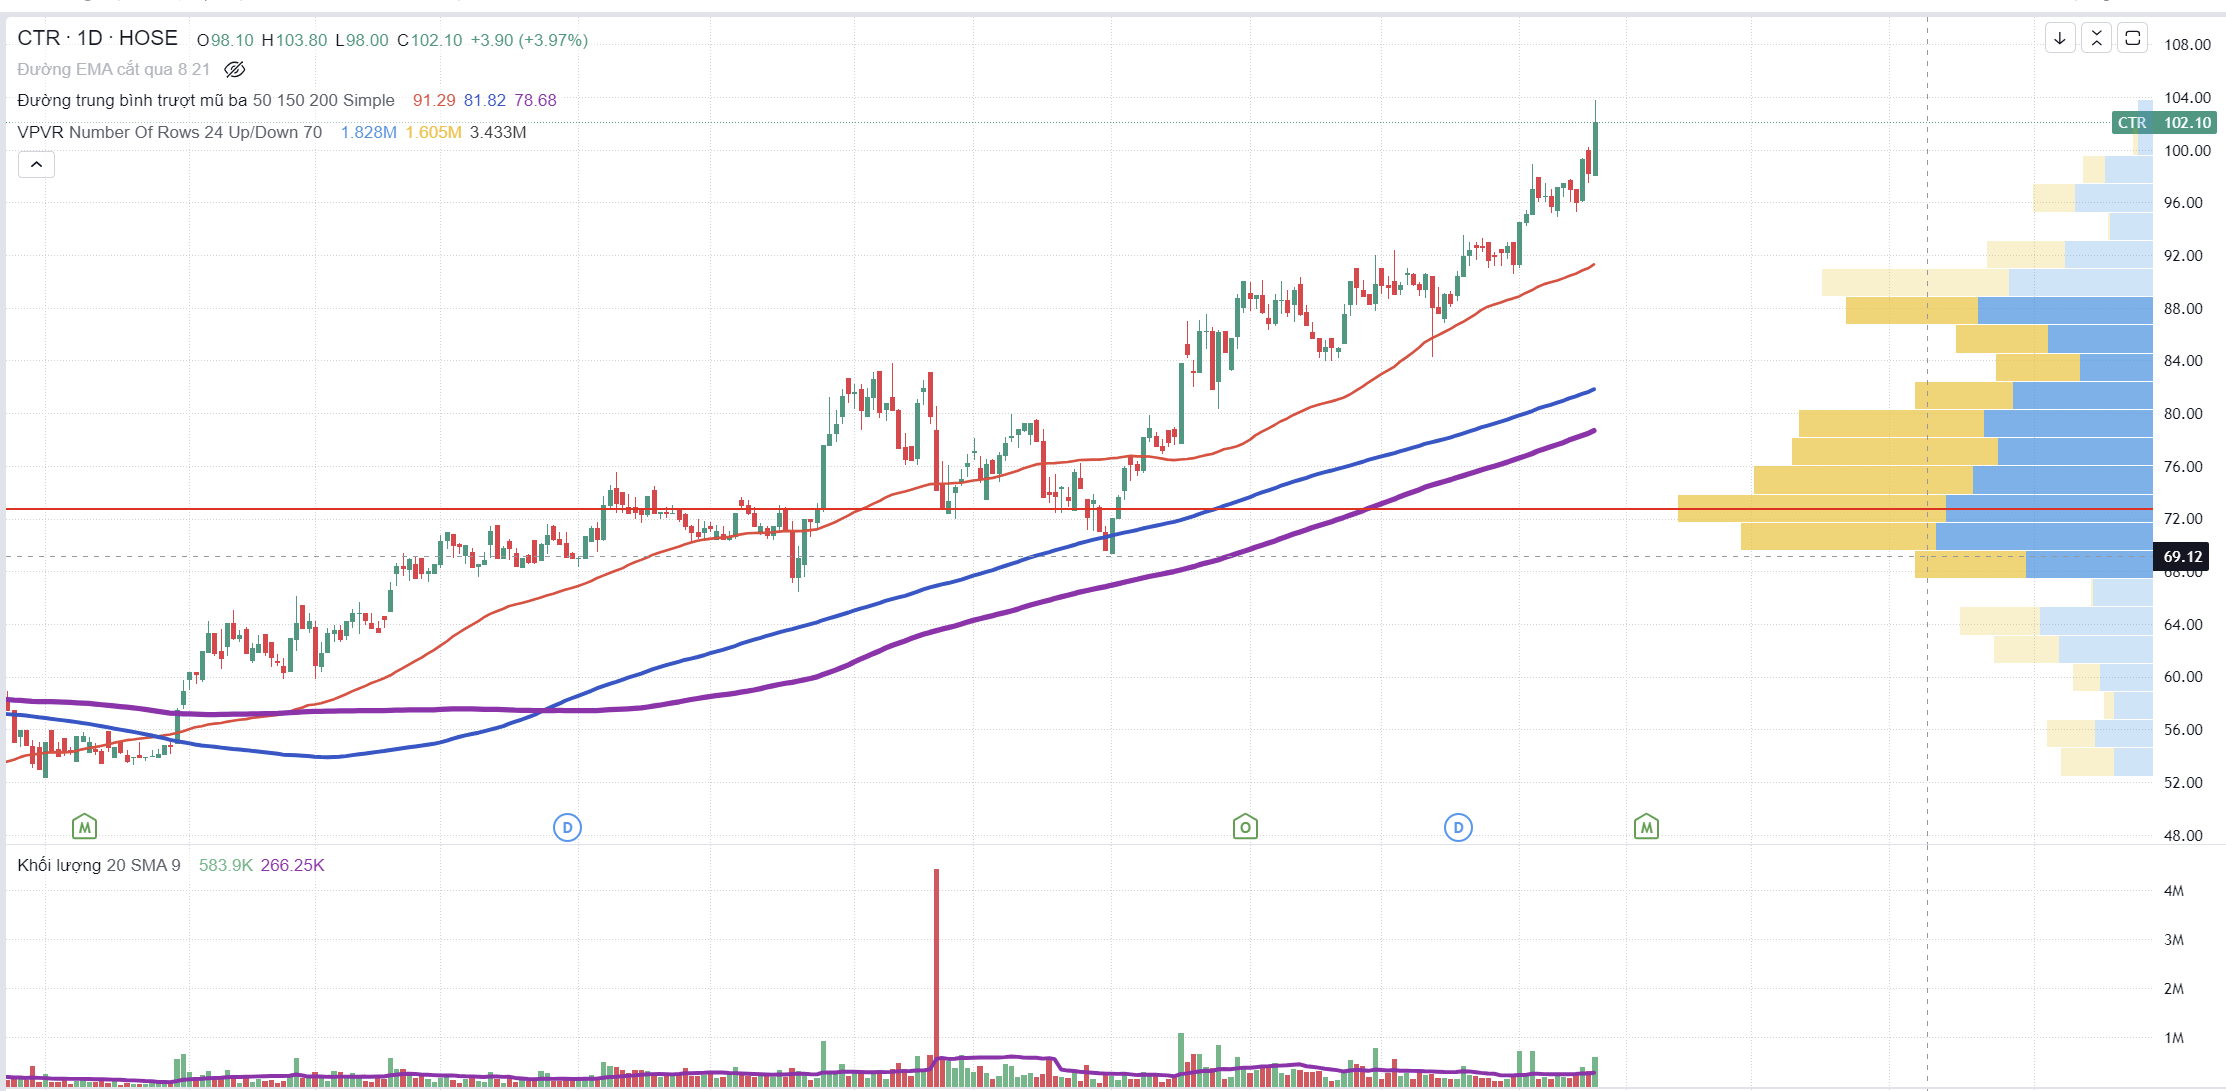This screenshot has width=2226, height=1091.
Task: Click the rightmost green M event marker
Action: pos(1646,827)
